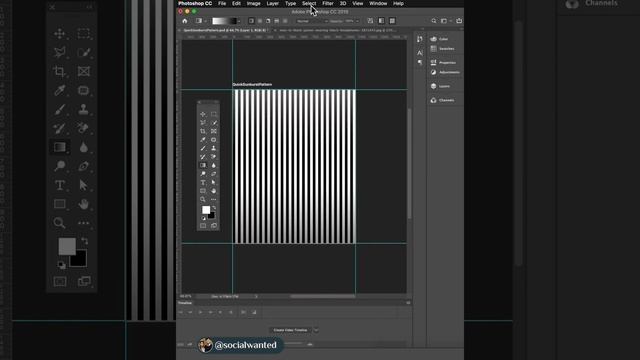This screenshot has width=640, height=360.
Task: Open workspace switcher dropdown
Action: [445, 21]
